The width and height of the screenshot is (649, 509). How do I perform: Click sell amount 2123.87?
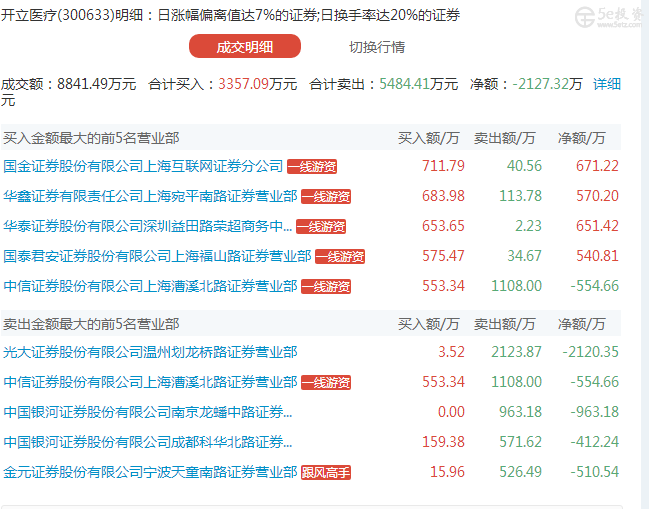(x=516, y=352)
